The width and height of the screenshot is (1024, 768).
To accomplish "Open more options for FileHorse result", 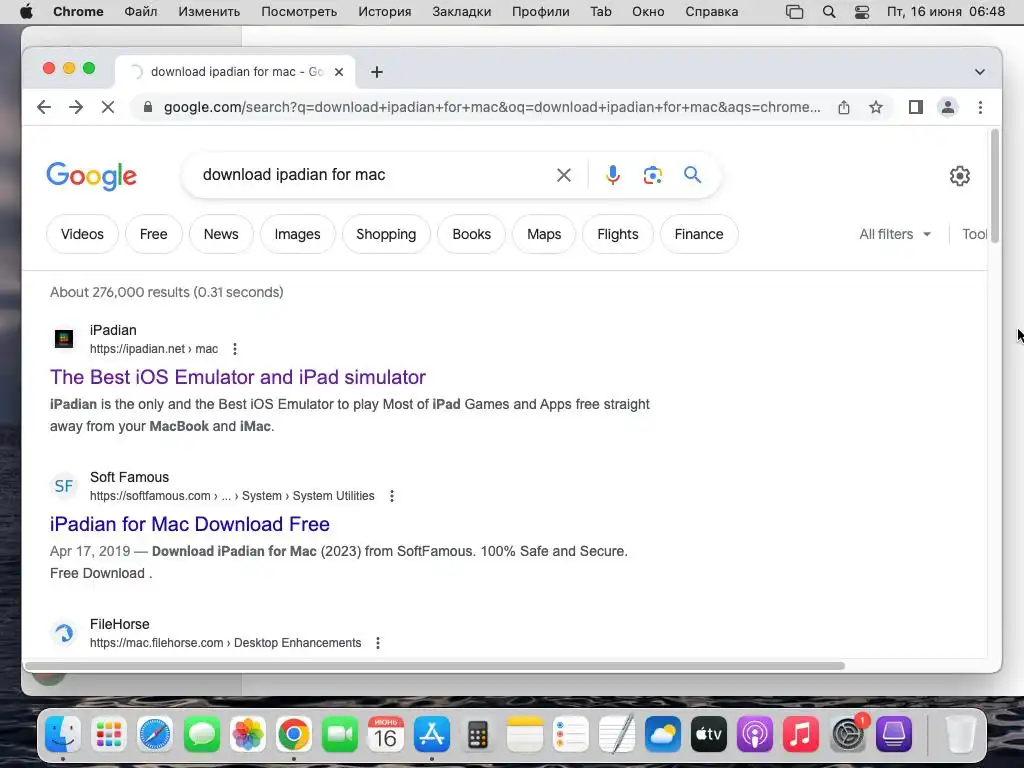I will pos(377,643).
